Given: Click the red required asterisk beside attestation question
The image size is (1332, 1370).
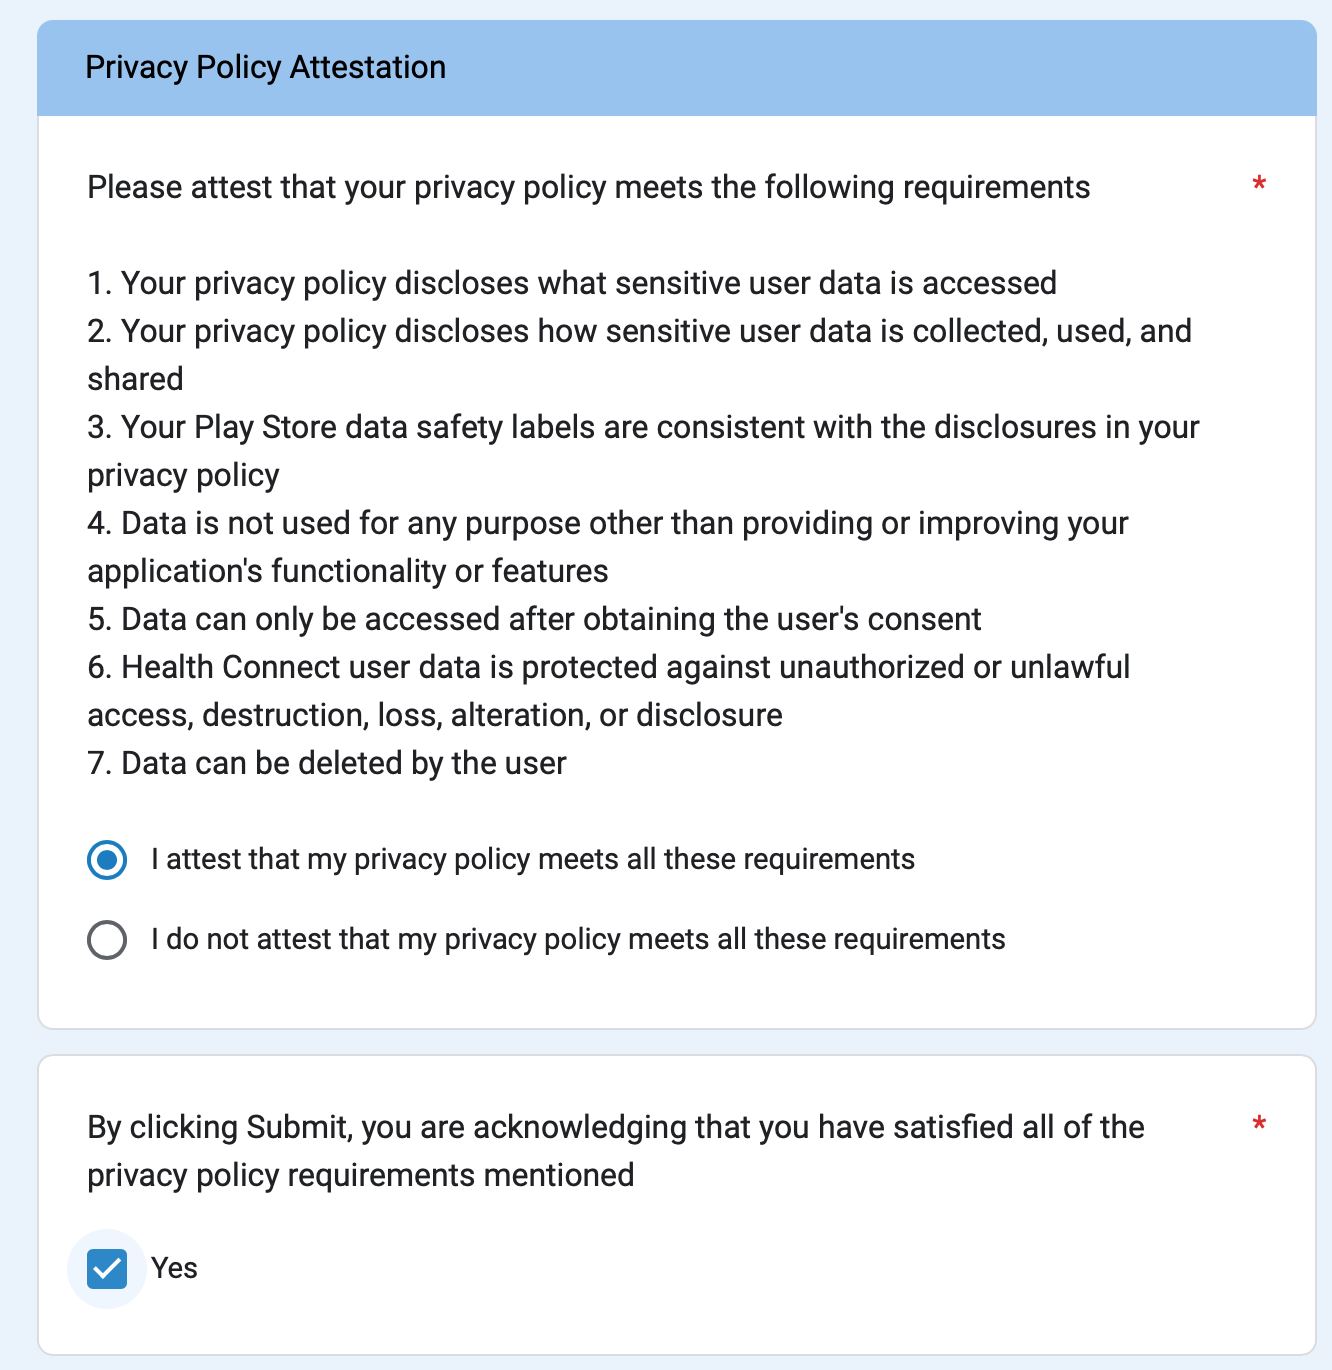Looking at the screenshot, I should tap(1259, 185).
